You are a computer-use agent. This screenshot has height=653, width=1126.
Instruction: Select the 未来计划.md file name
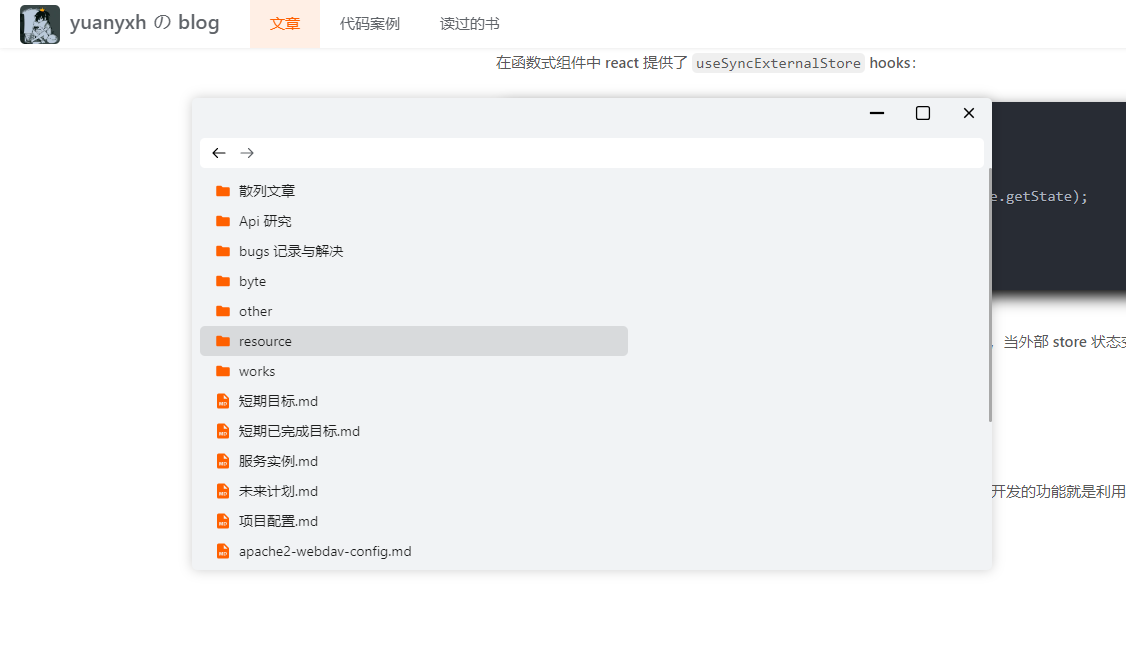(x=279, y=491)
